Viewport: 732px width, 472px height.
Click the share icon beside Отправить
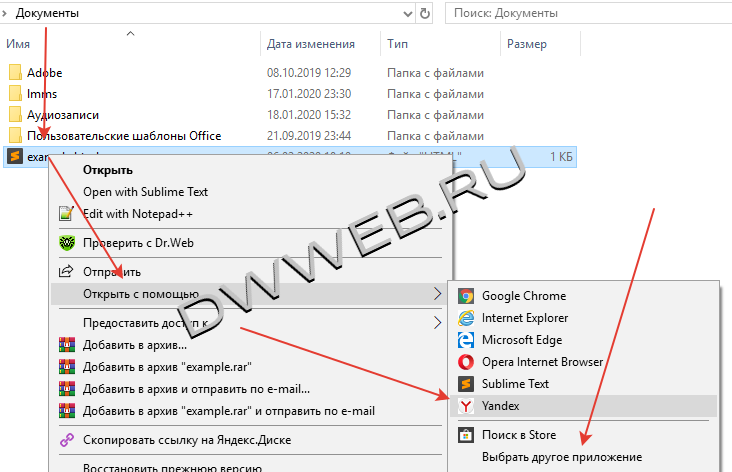point(66,271)
